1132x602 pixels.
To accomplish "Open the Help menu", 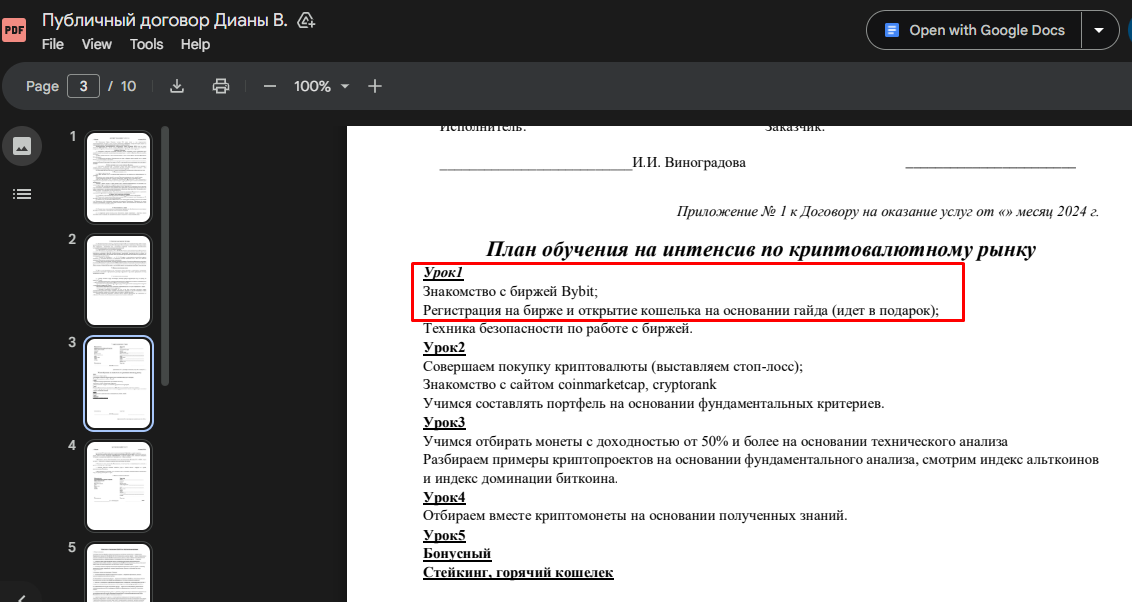I will 195,44.
